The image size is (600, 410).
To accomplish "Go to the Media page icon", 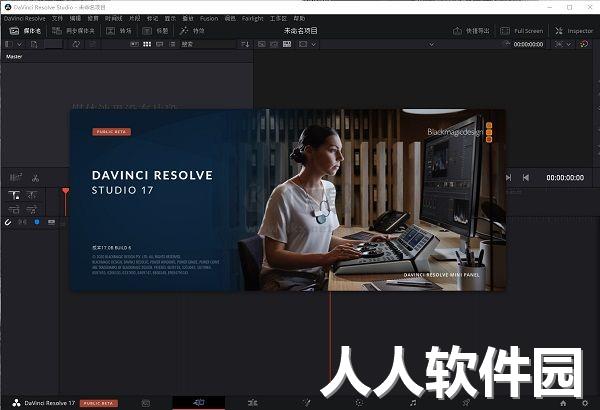I will tap(146, 403).
